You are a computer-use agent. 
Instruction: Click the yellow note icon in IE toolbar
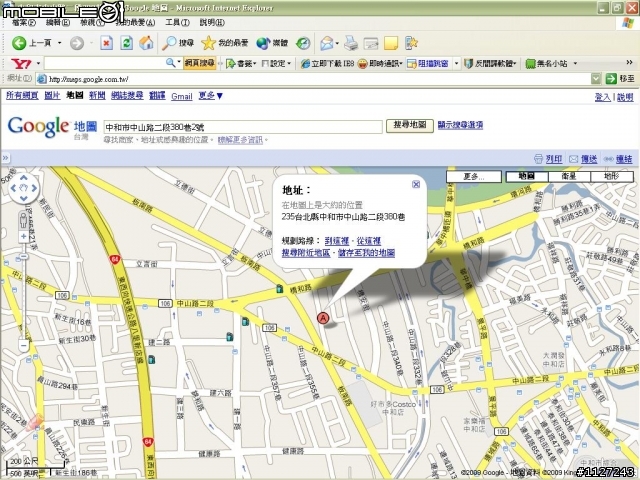(391, 43)
